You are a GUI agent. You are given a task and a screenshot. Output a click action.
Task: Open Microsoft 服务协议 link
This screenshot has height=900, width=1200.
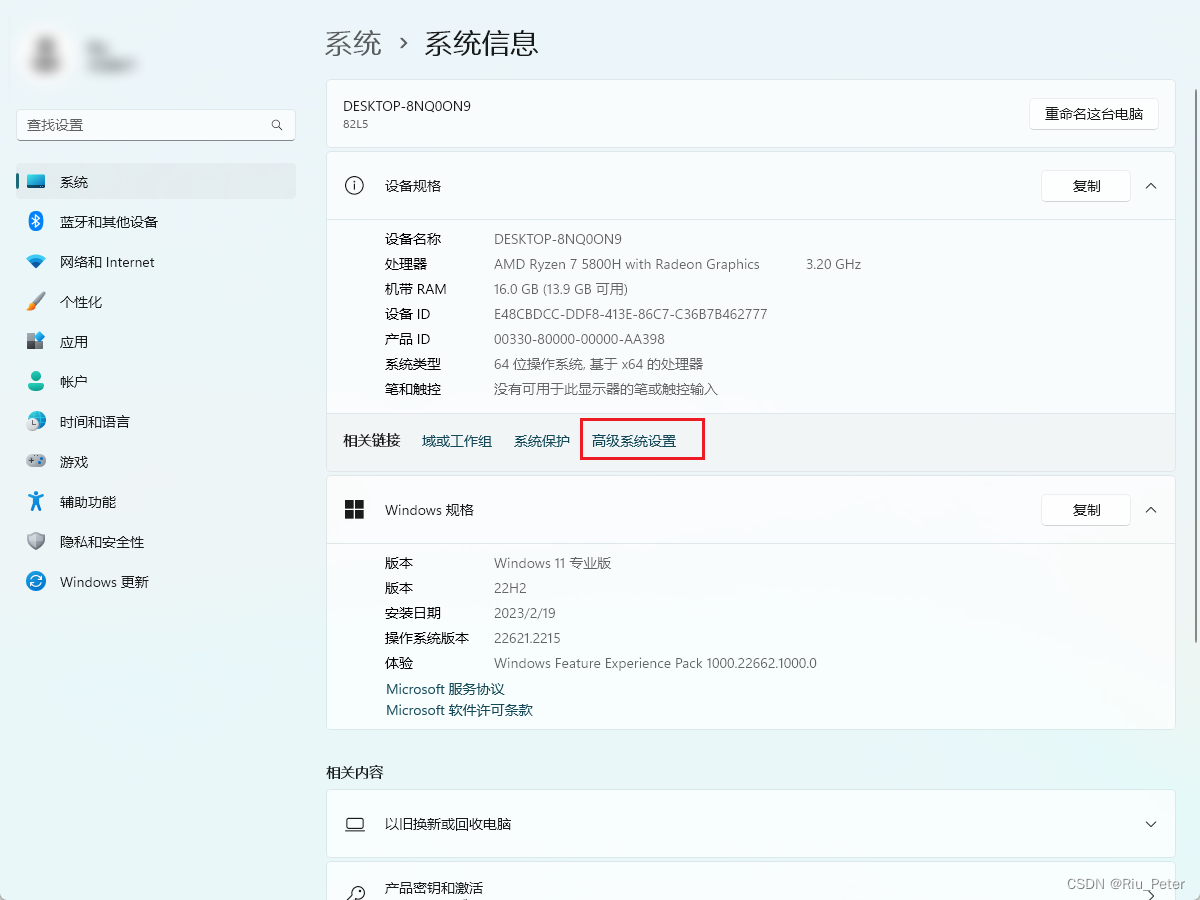tap(445, 689)
